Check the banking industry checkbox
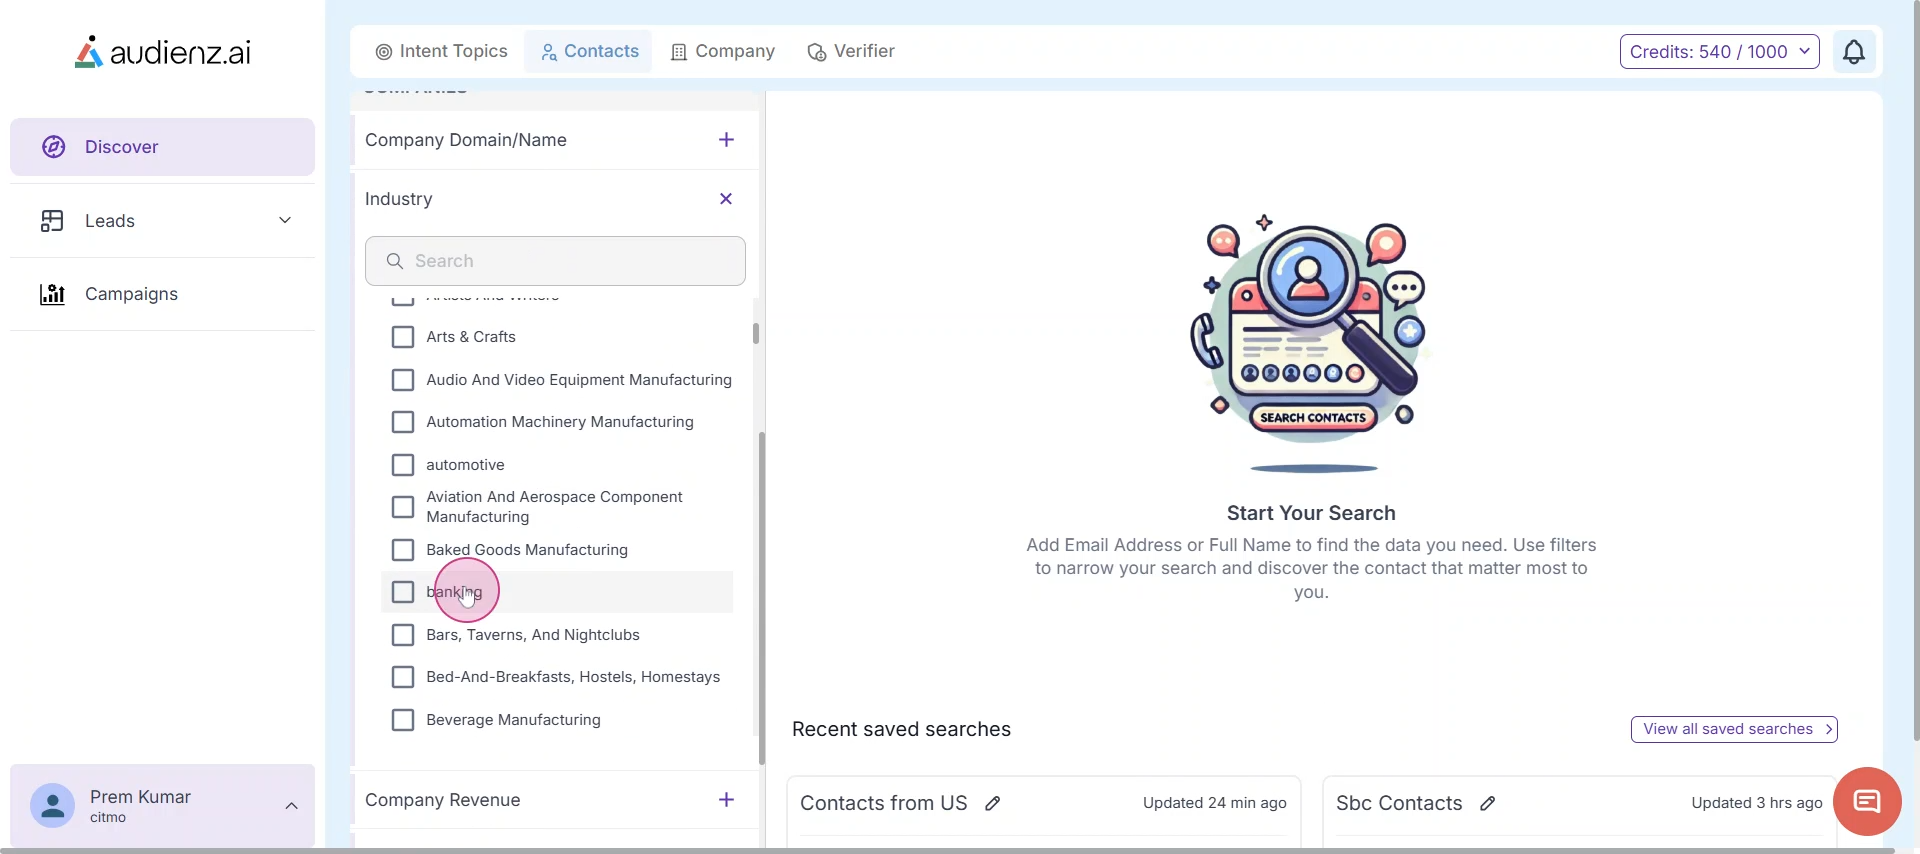The height and width of the screenshot is (854, 1920). coord(403,592)
